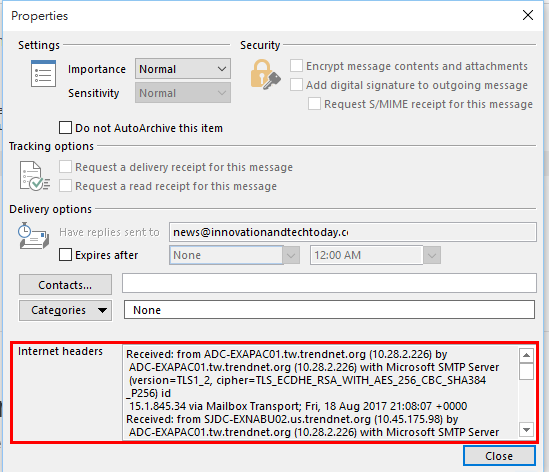Viewport: 549px width, 472px height.
Task: Click Internet headers scrollbar down arrow
Action: point(526,429)
